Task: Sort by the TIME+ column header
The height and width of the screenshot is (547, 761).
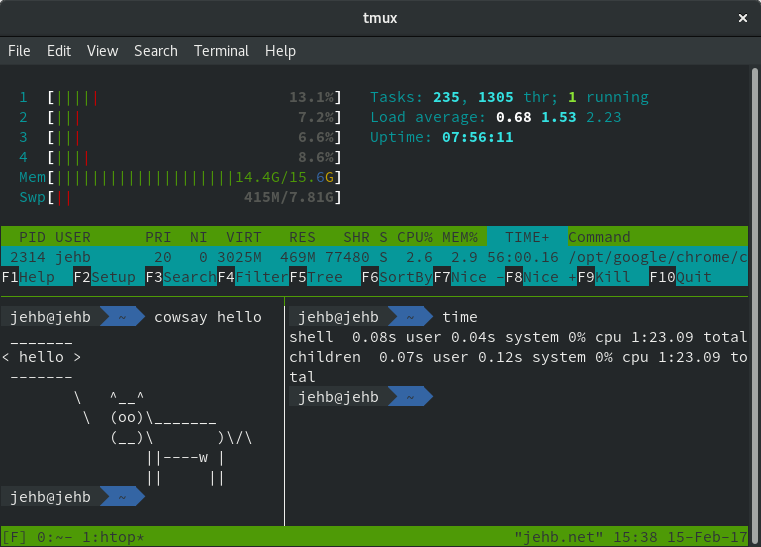Action: [x=527, y=237]
